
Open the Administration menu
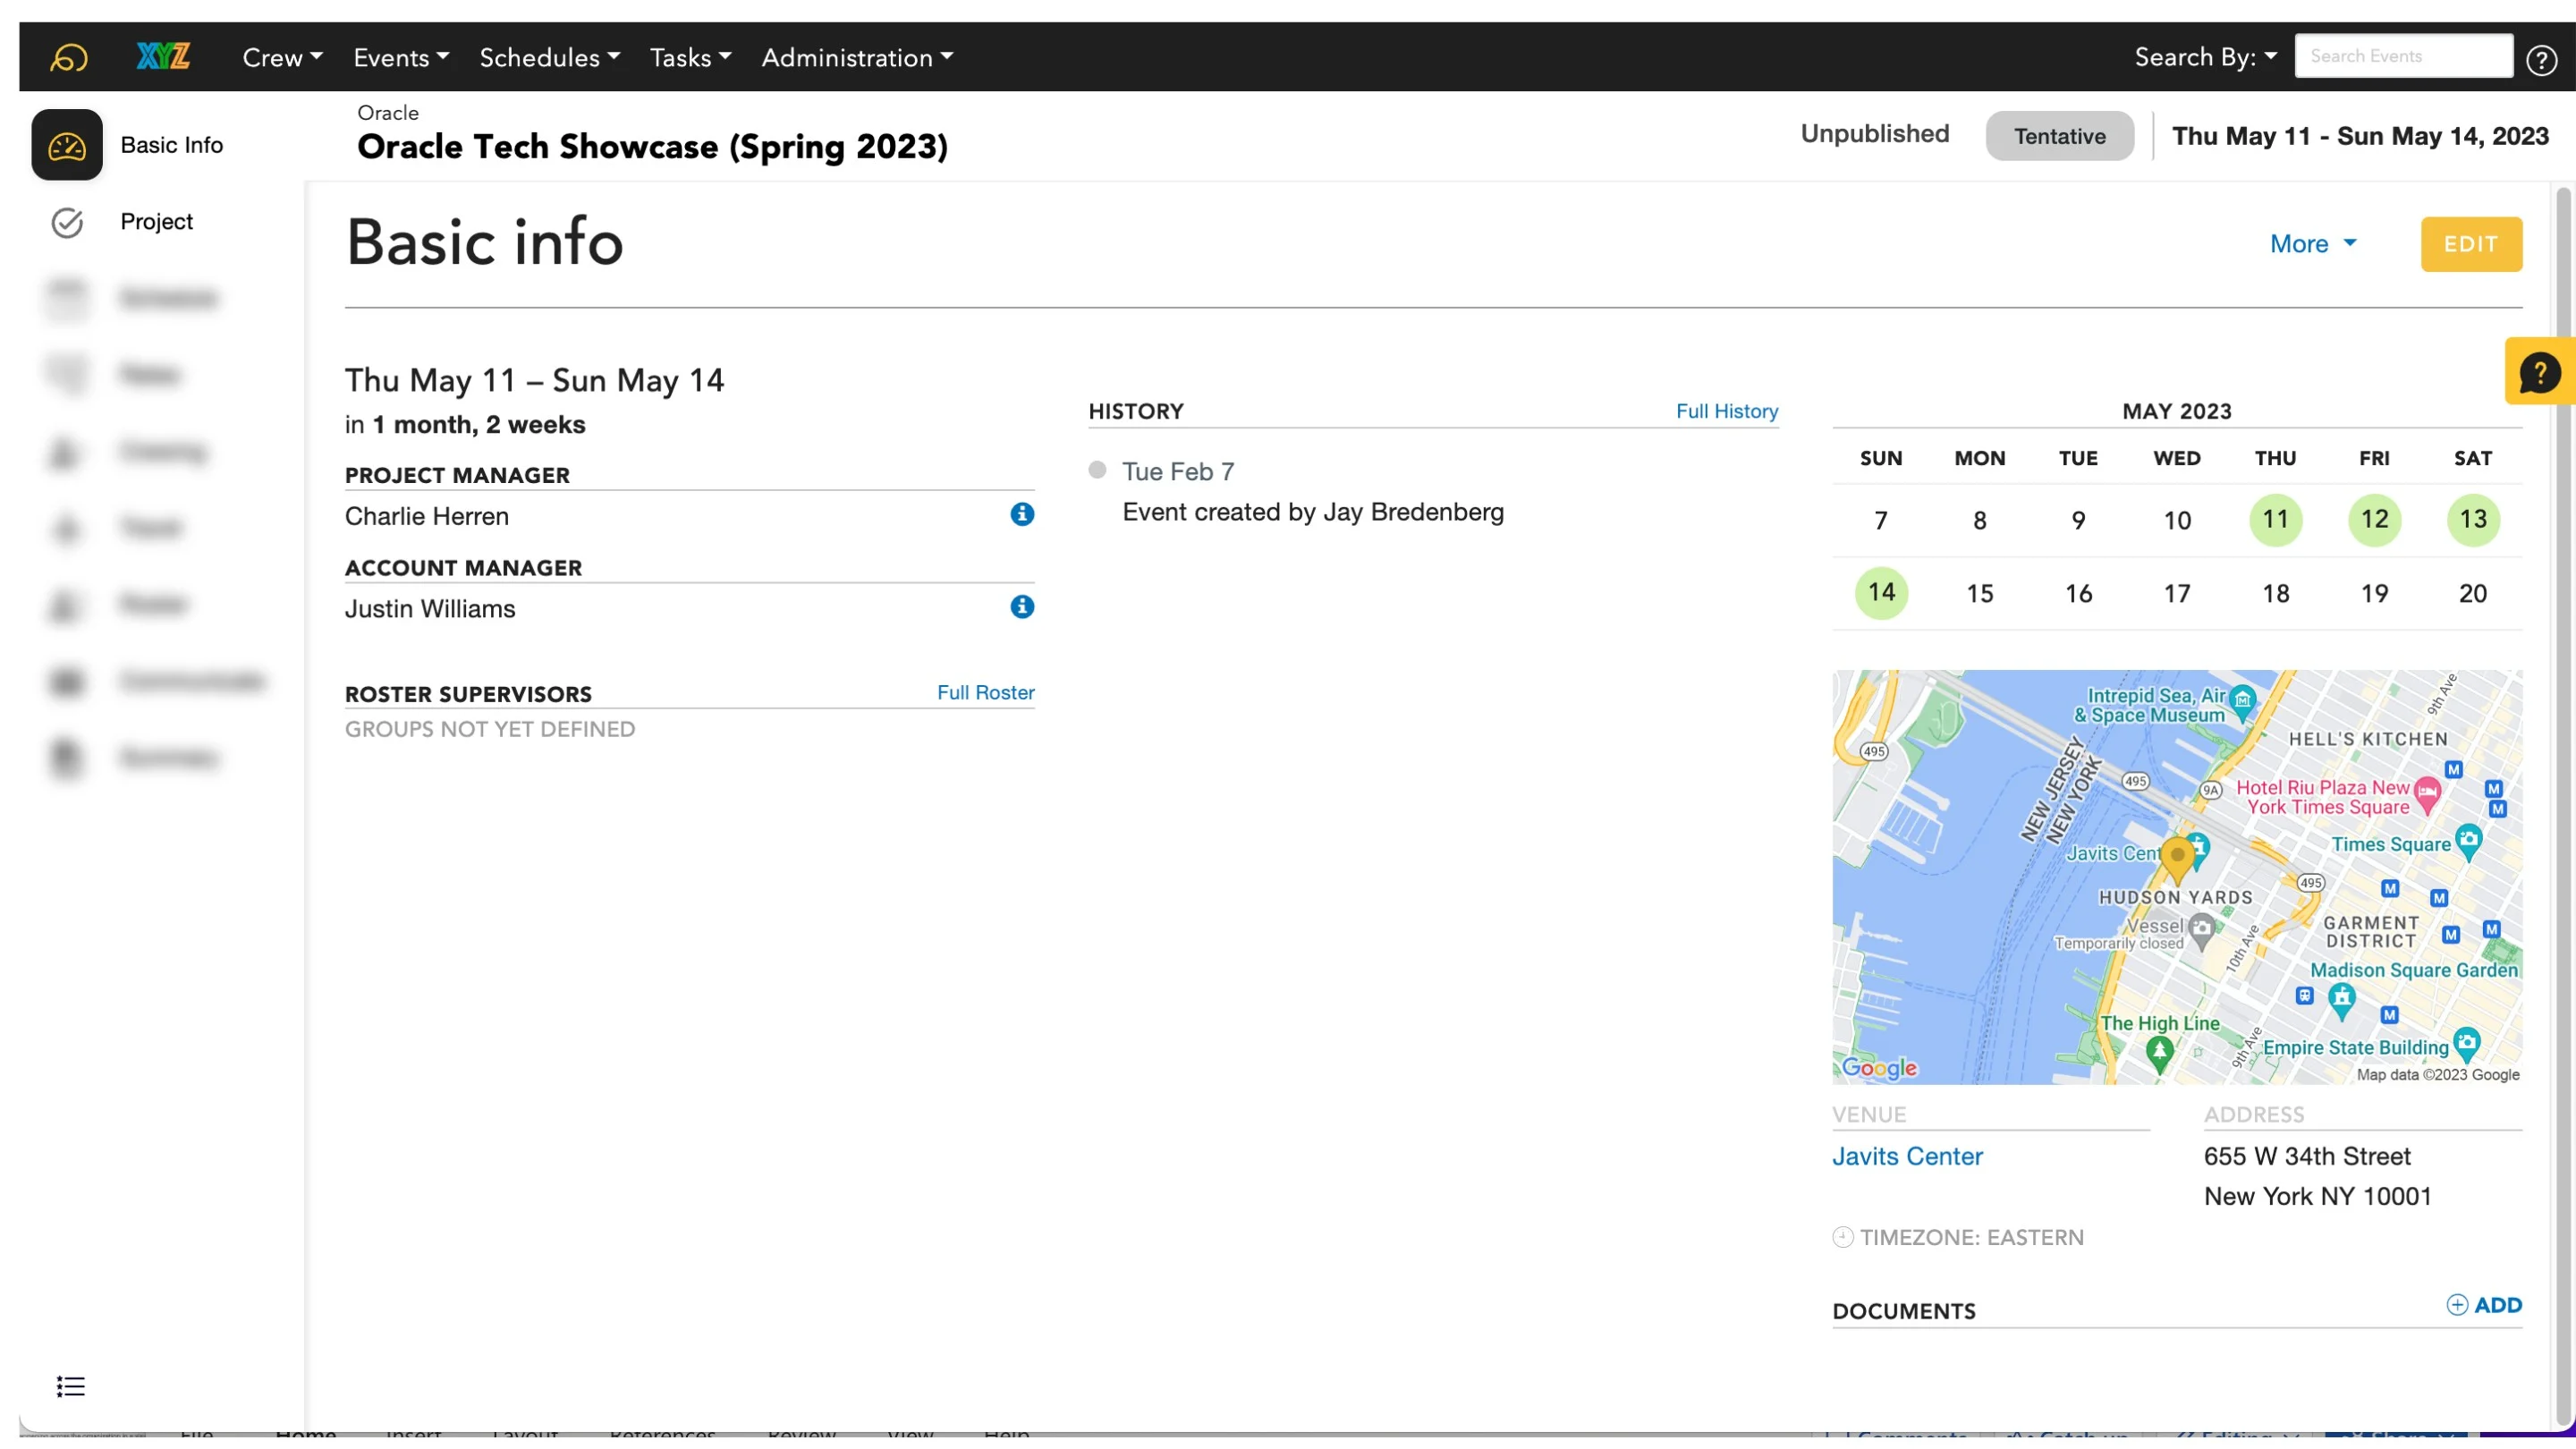tap(856, 57)
